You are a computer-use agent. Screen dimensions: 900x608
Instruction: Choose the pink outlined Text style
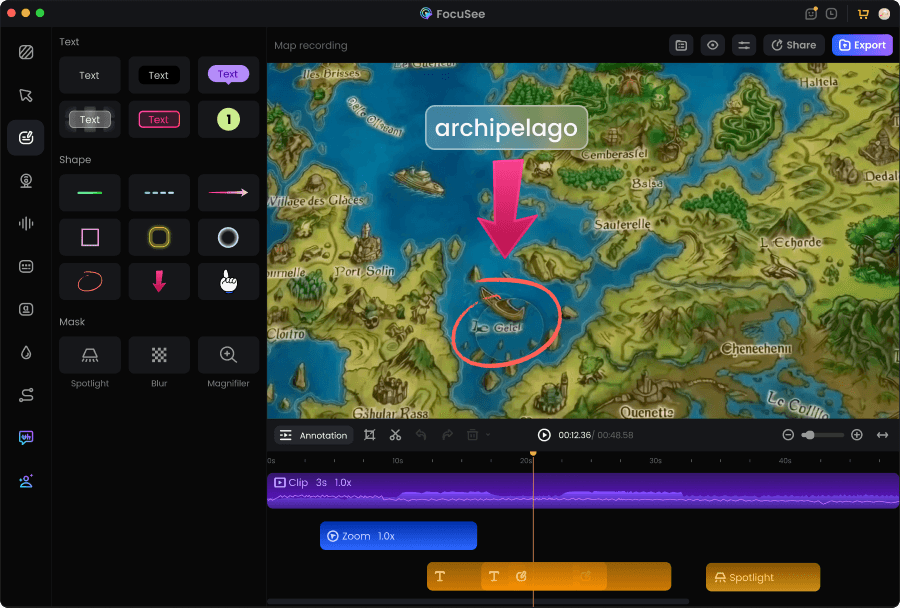point(159,119)
